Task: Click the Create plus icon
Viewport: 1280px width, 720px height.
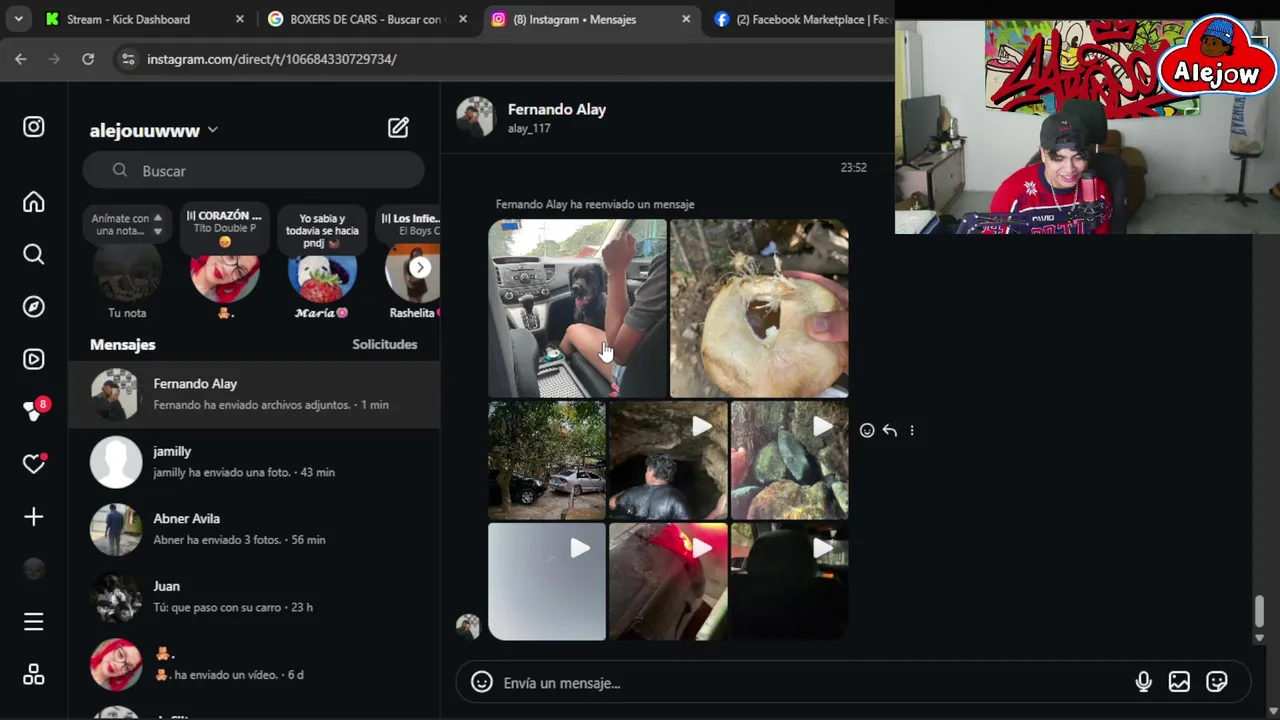Action: point(34,517)
